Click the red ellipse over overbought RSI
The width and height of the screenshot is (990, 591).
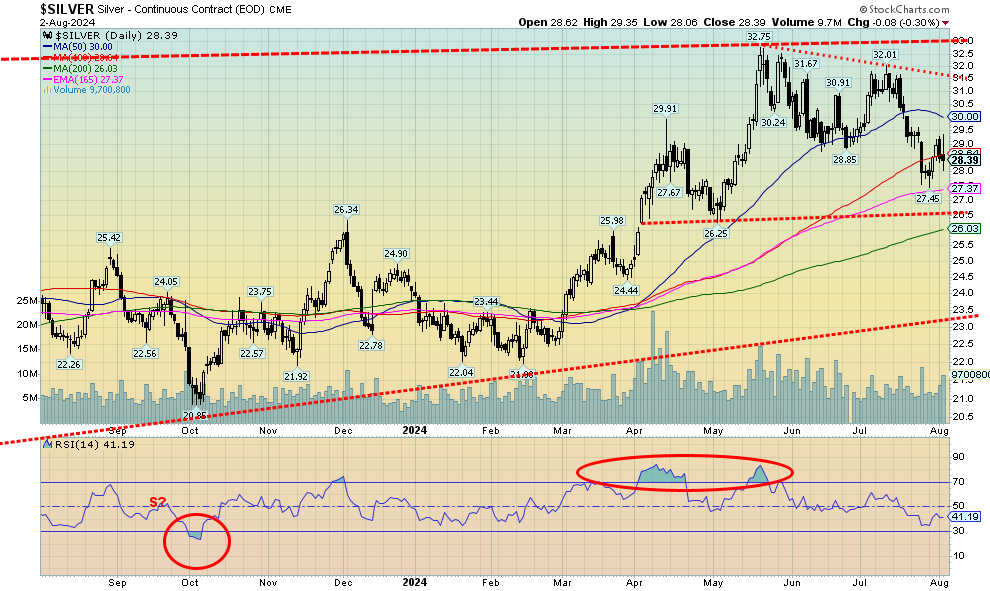pos(685,471)
